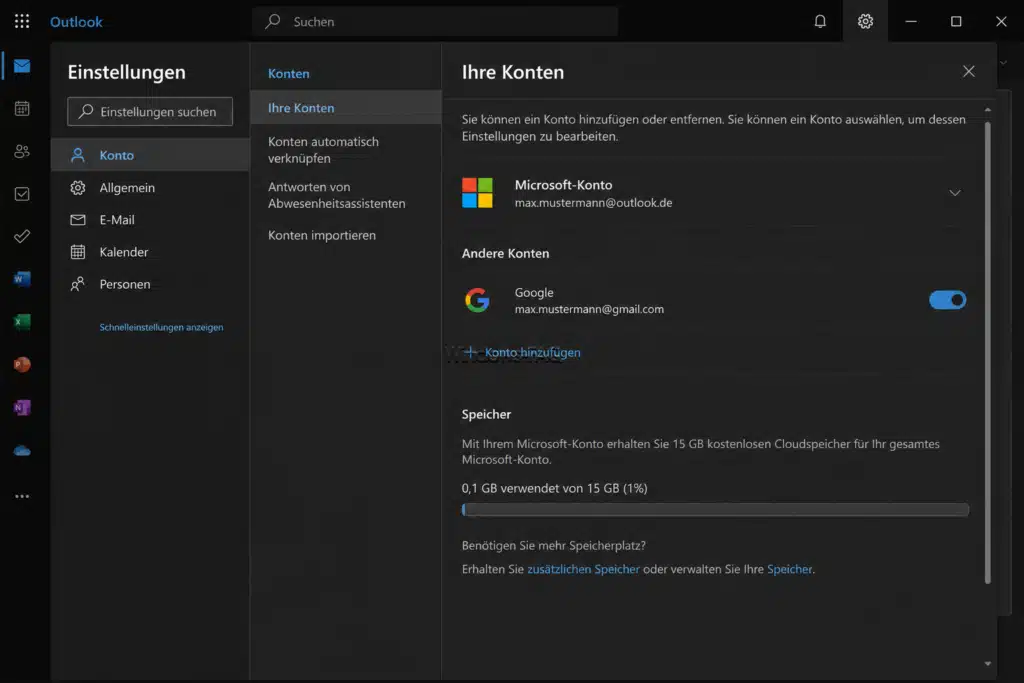Click the Benötigen Sie mehr Speicherplatz text

coord(554,545)
